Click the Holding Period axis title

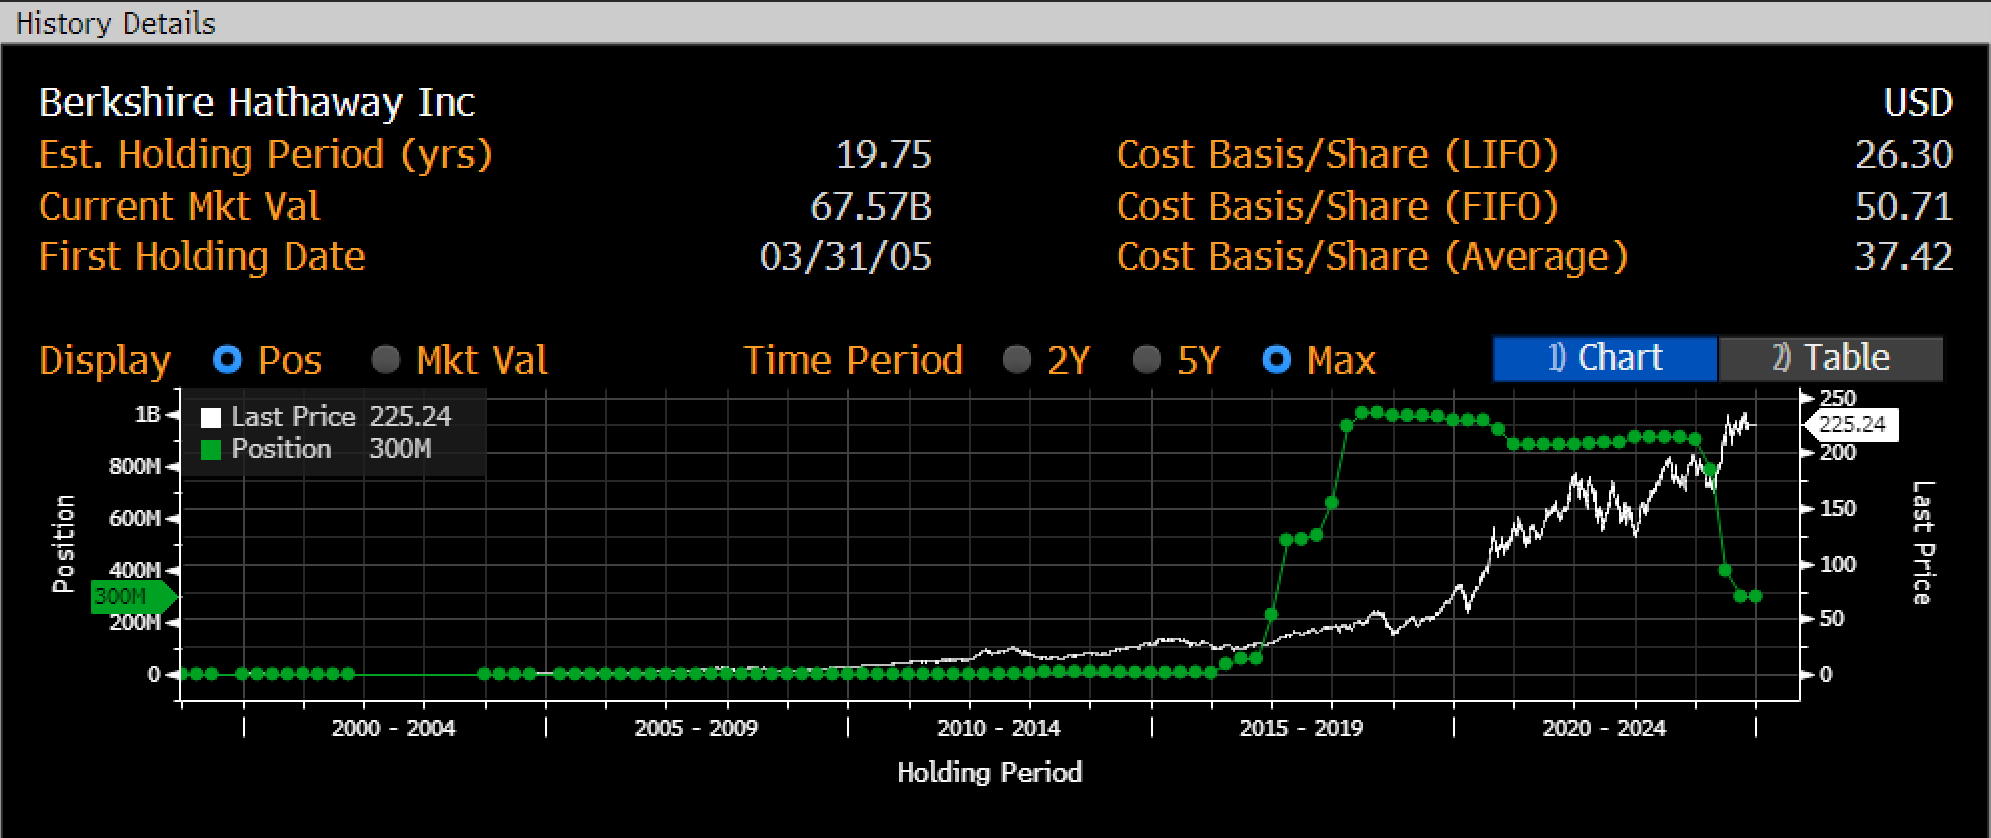tap(990, 772)
